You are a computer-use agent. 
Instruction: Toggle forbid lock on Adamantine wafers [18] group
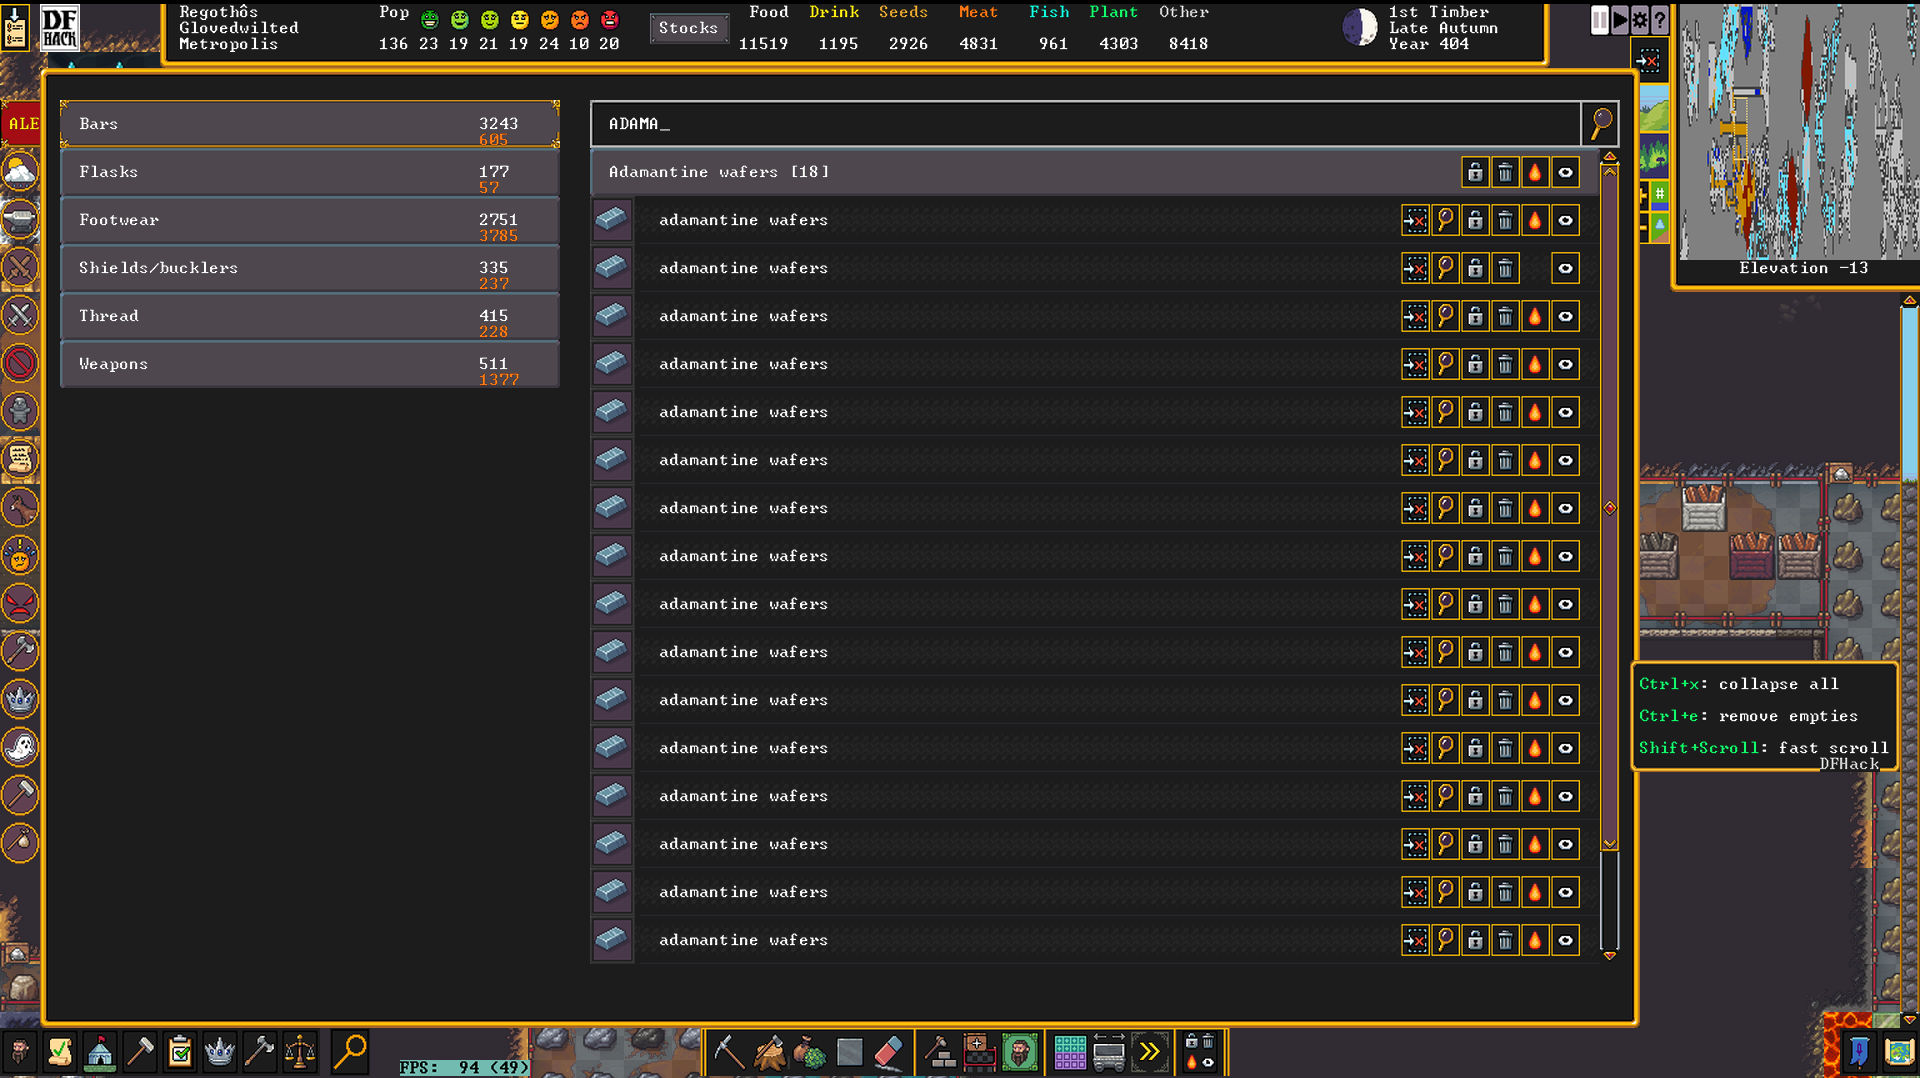tap(1475, 172)
